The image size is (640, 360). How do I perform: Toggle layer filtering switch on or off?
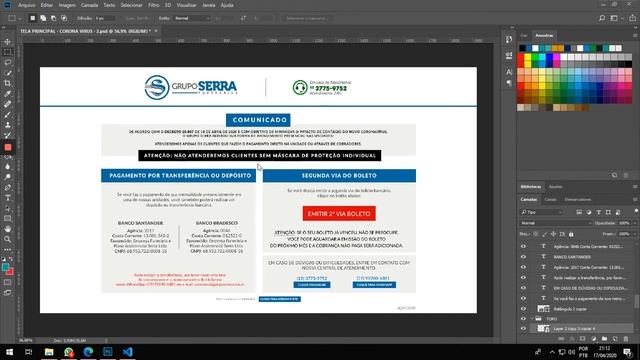pyautogui.click(x=636, y=211)
